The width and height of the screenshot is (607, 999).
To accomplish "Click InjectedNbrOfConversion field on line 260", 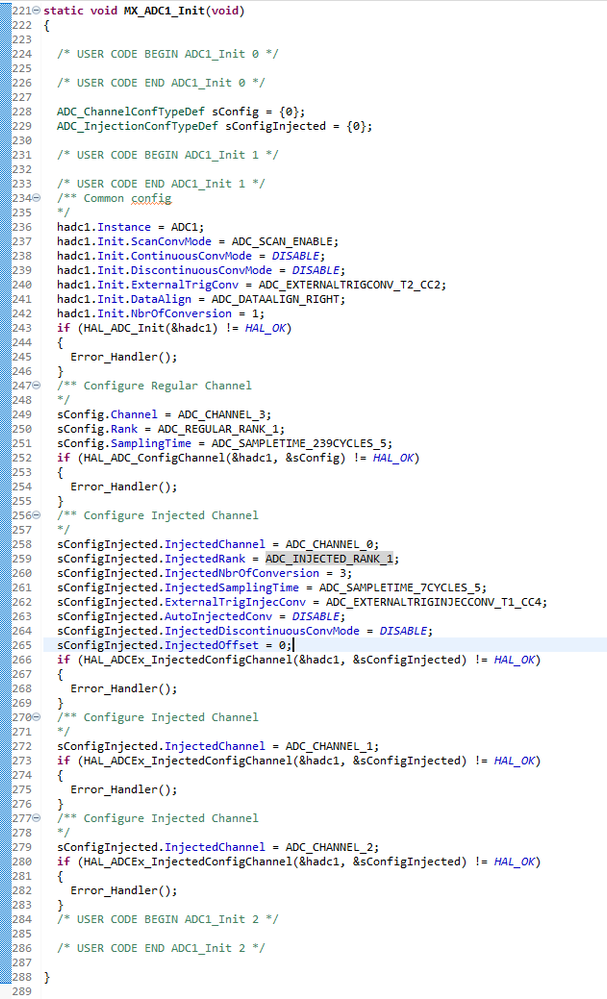I will [241, 573].
